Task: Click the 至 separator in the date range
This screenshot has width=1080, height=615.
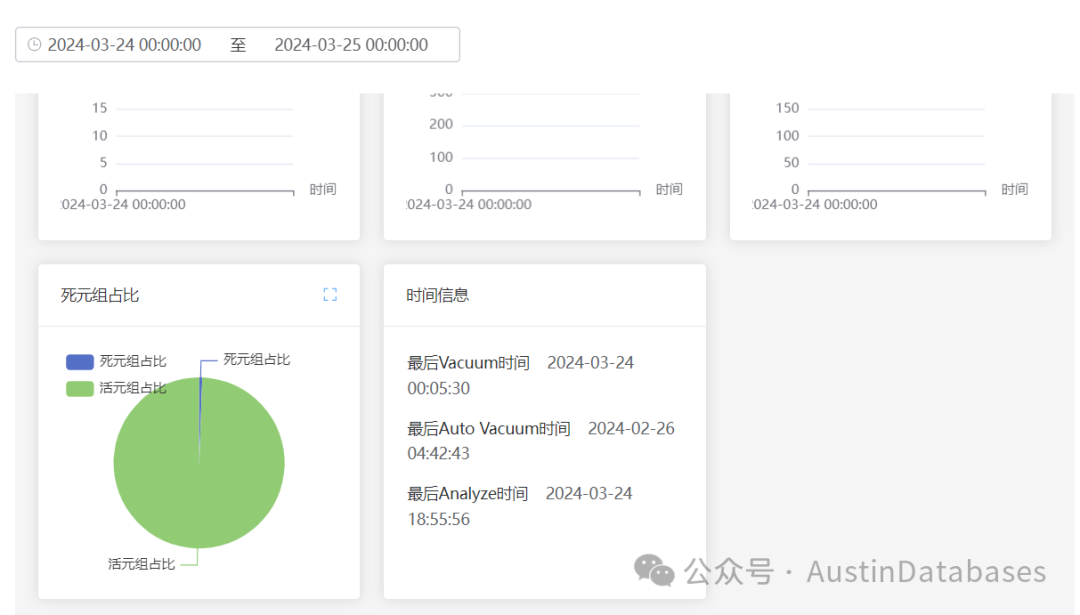Action: (238, 45)
